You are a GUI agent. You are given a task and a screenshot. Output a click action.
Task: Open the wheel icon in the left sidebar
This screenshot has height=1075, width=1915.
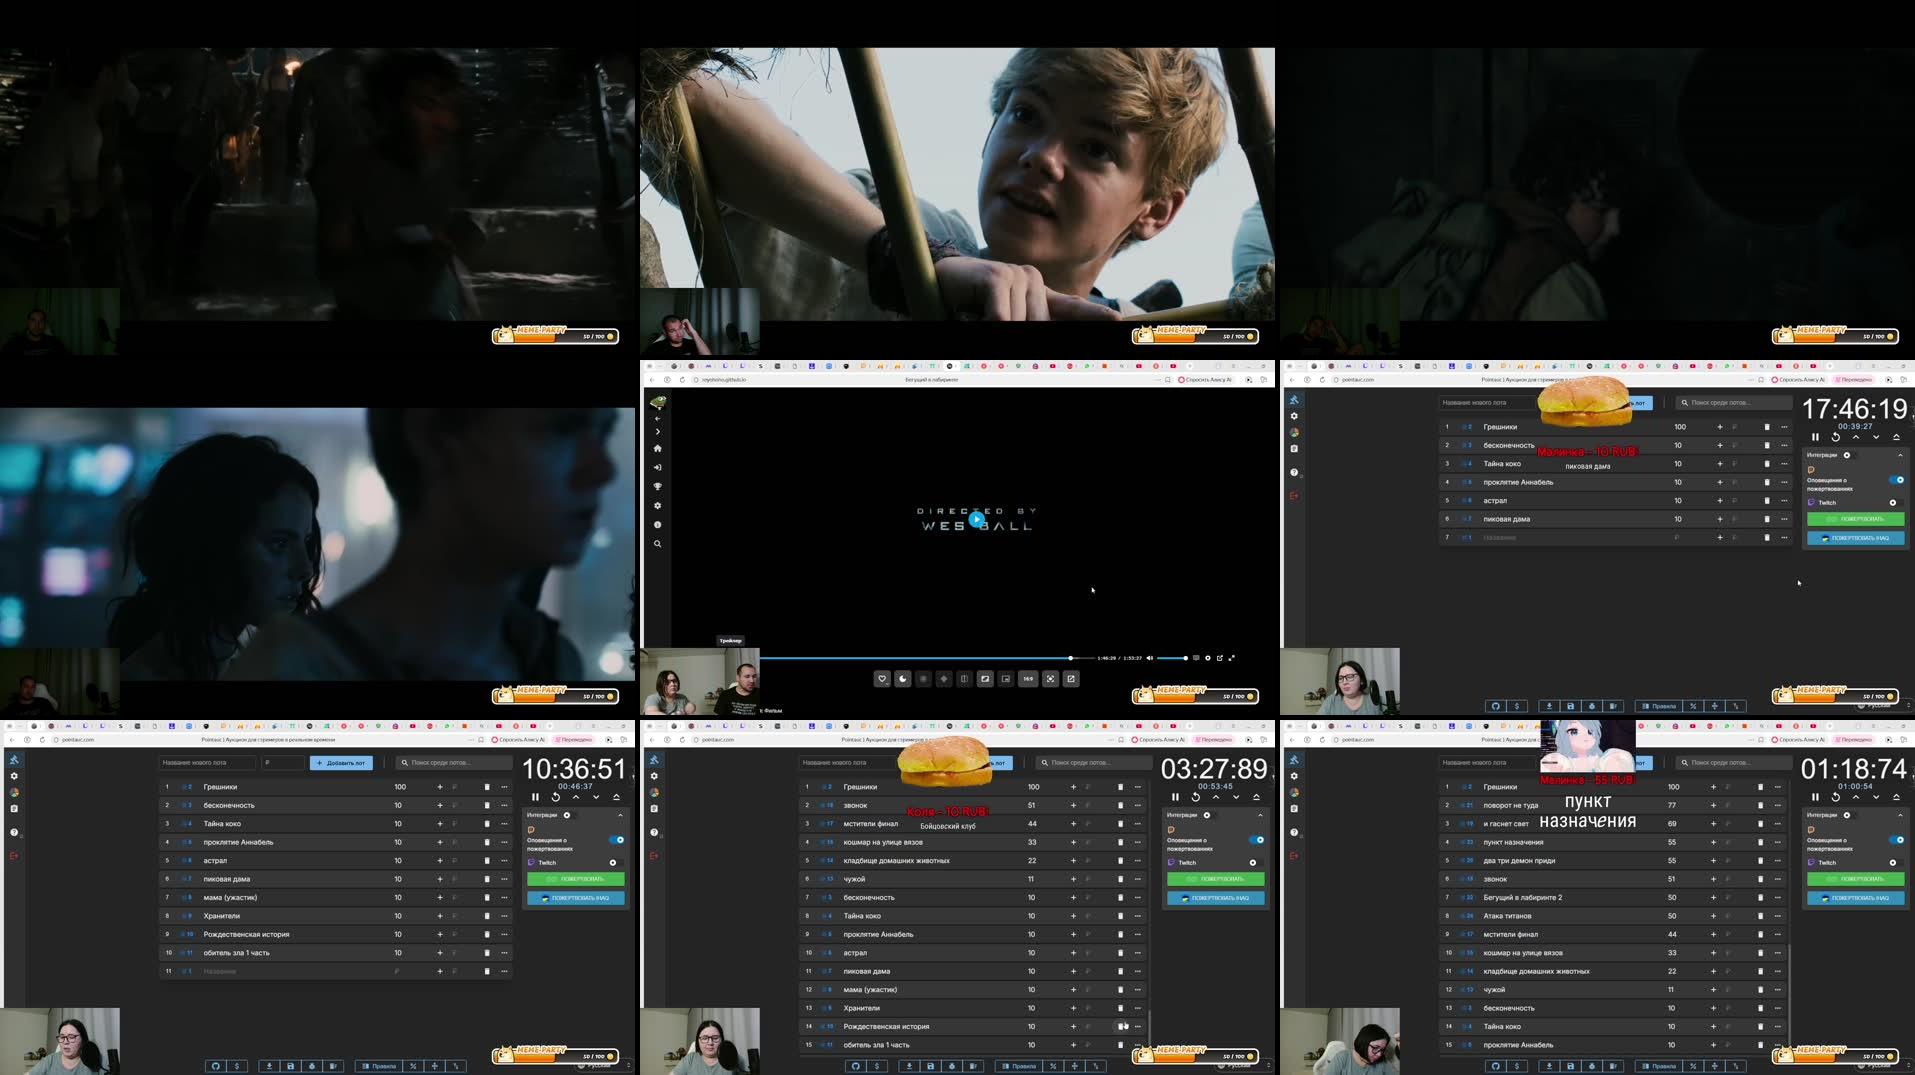(14, 793)
